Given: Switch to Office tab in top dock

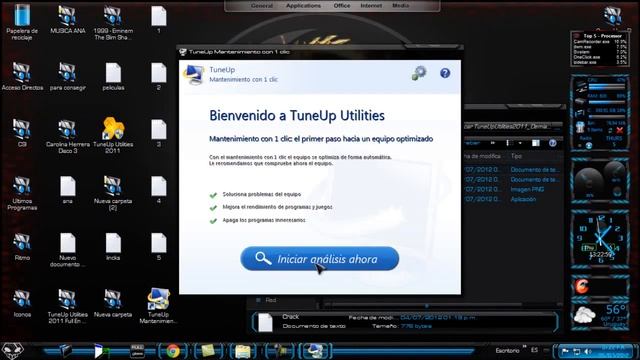Looking at the screenshot, I should (x=342, y=6).
